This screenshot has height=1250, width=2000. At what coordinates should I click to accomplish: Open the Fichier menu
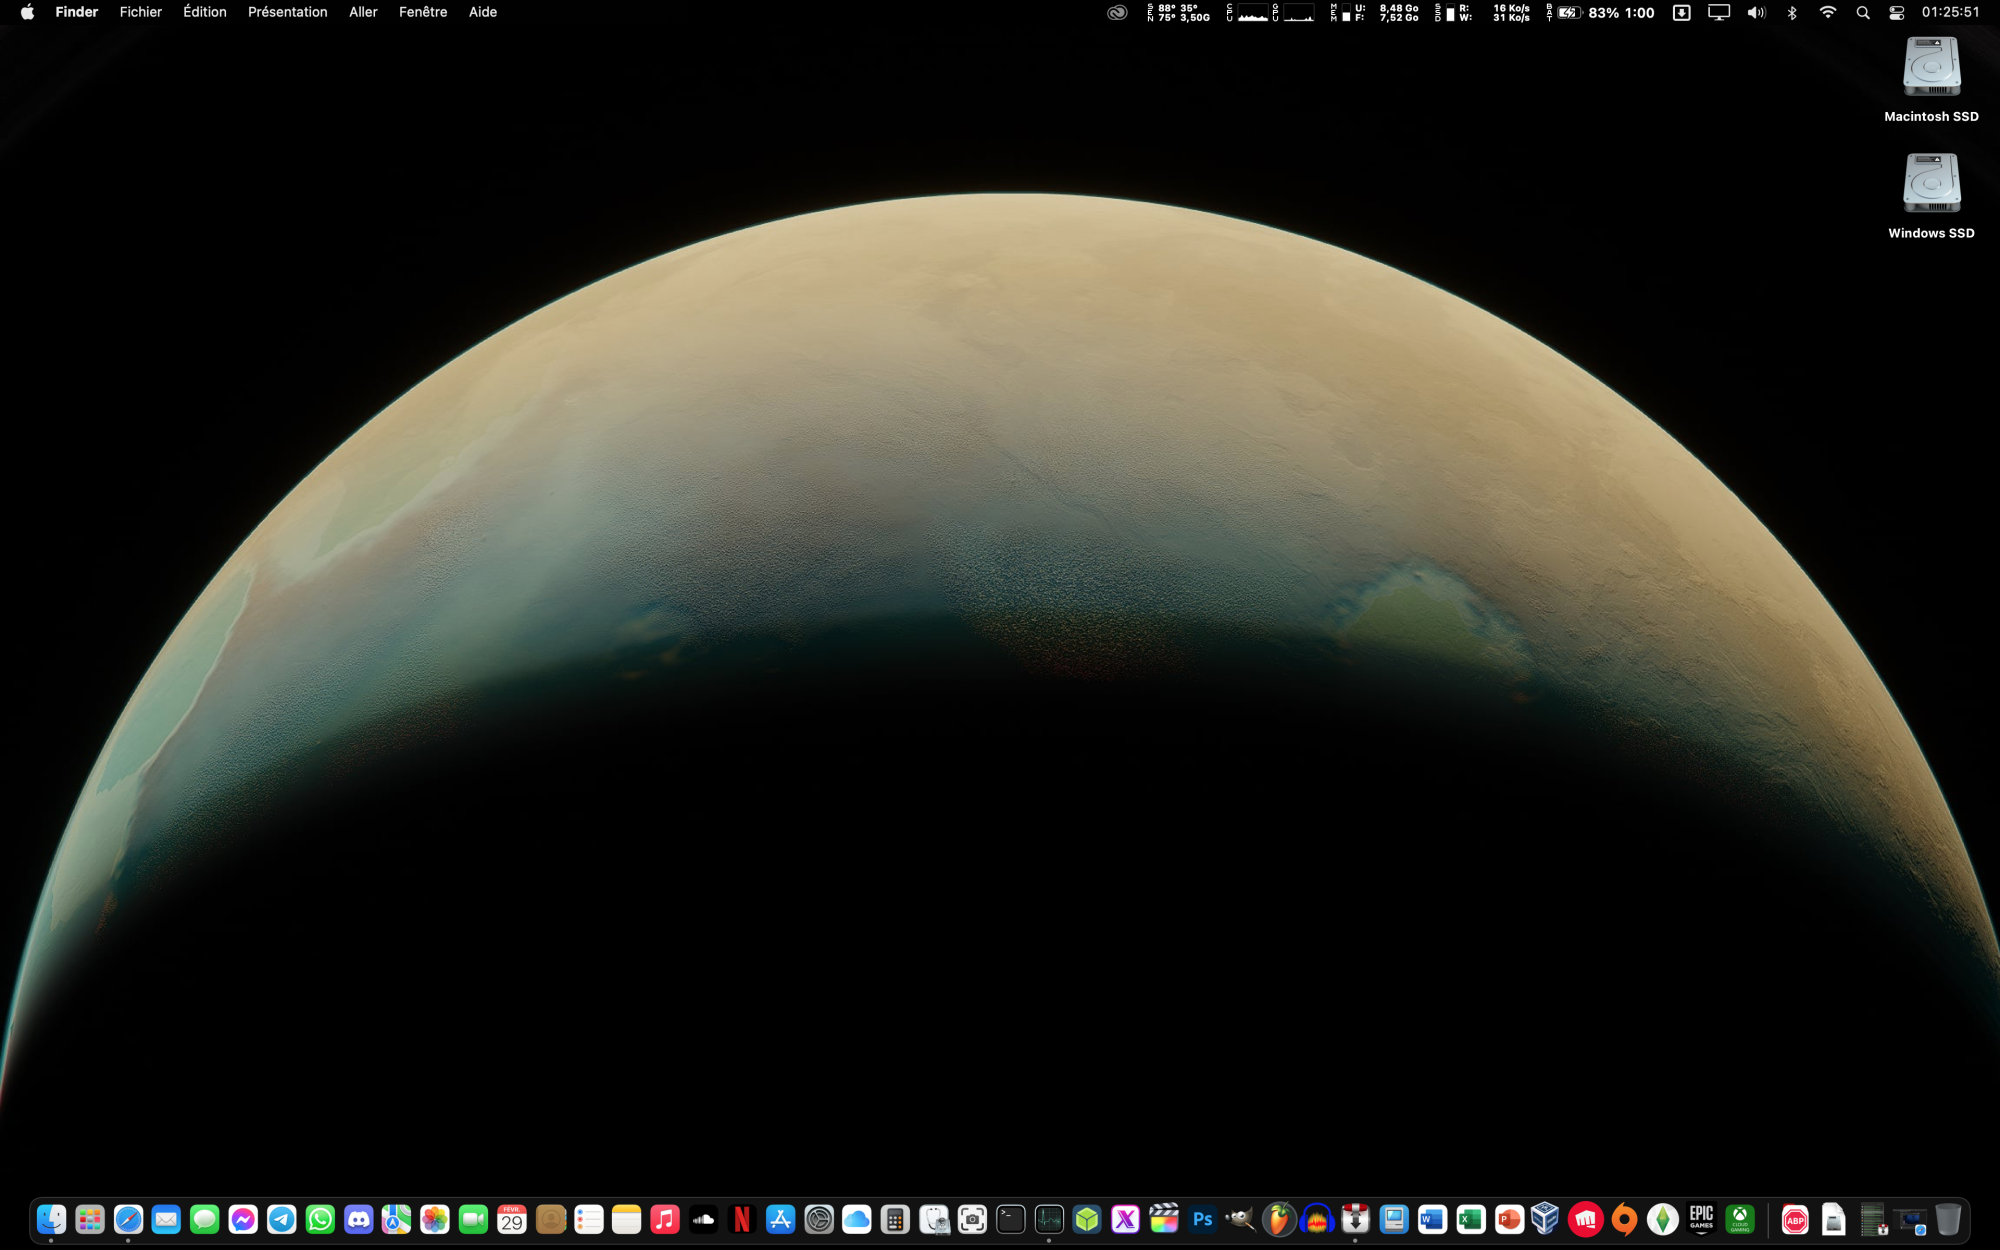(x=141, y=12)
